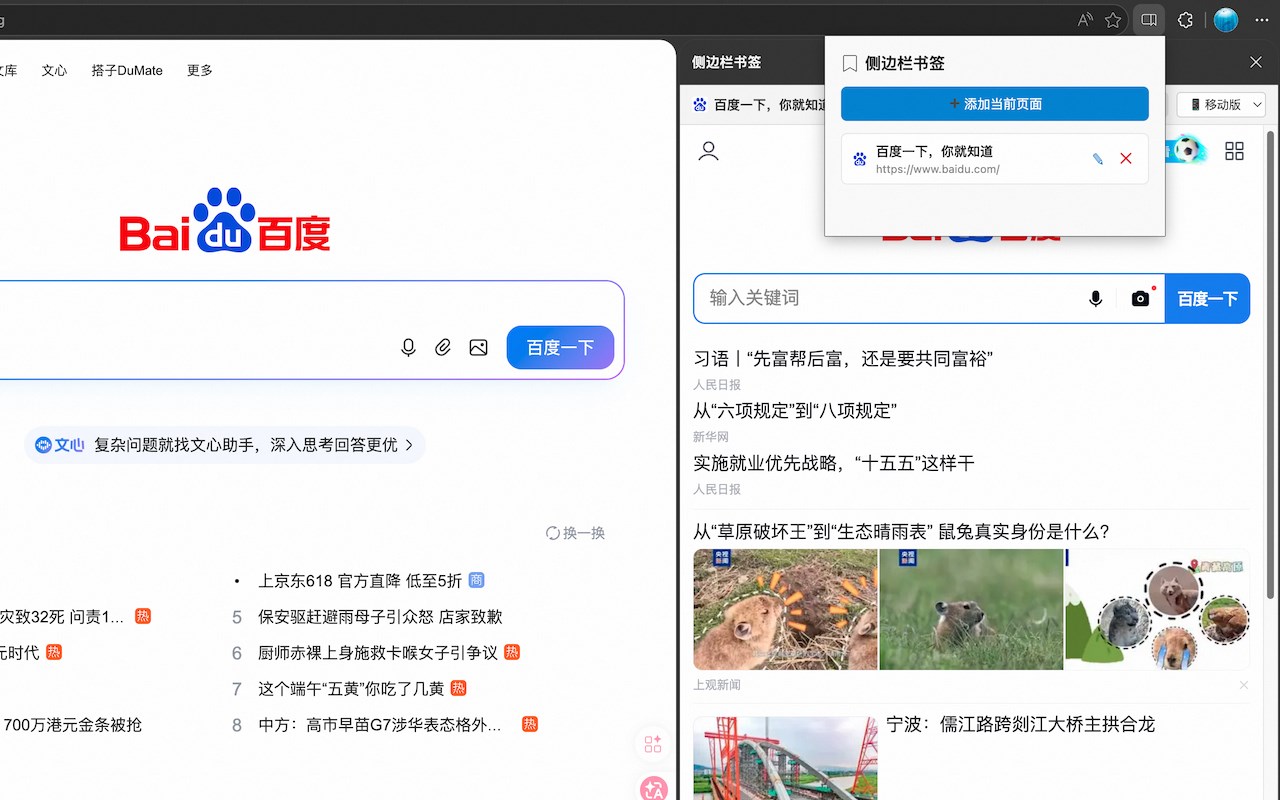Image resolution: width=1280 pixels, height=800 pixels.
Task: Open the browser Extensions puzzle icon
Action: (x=1186, y=20)
